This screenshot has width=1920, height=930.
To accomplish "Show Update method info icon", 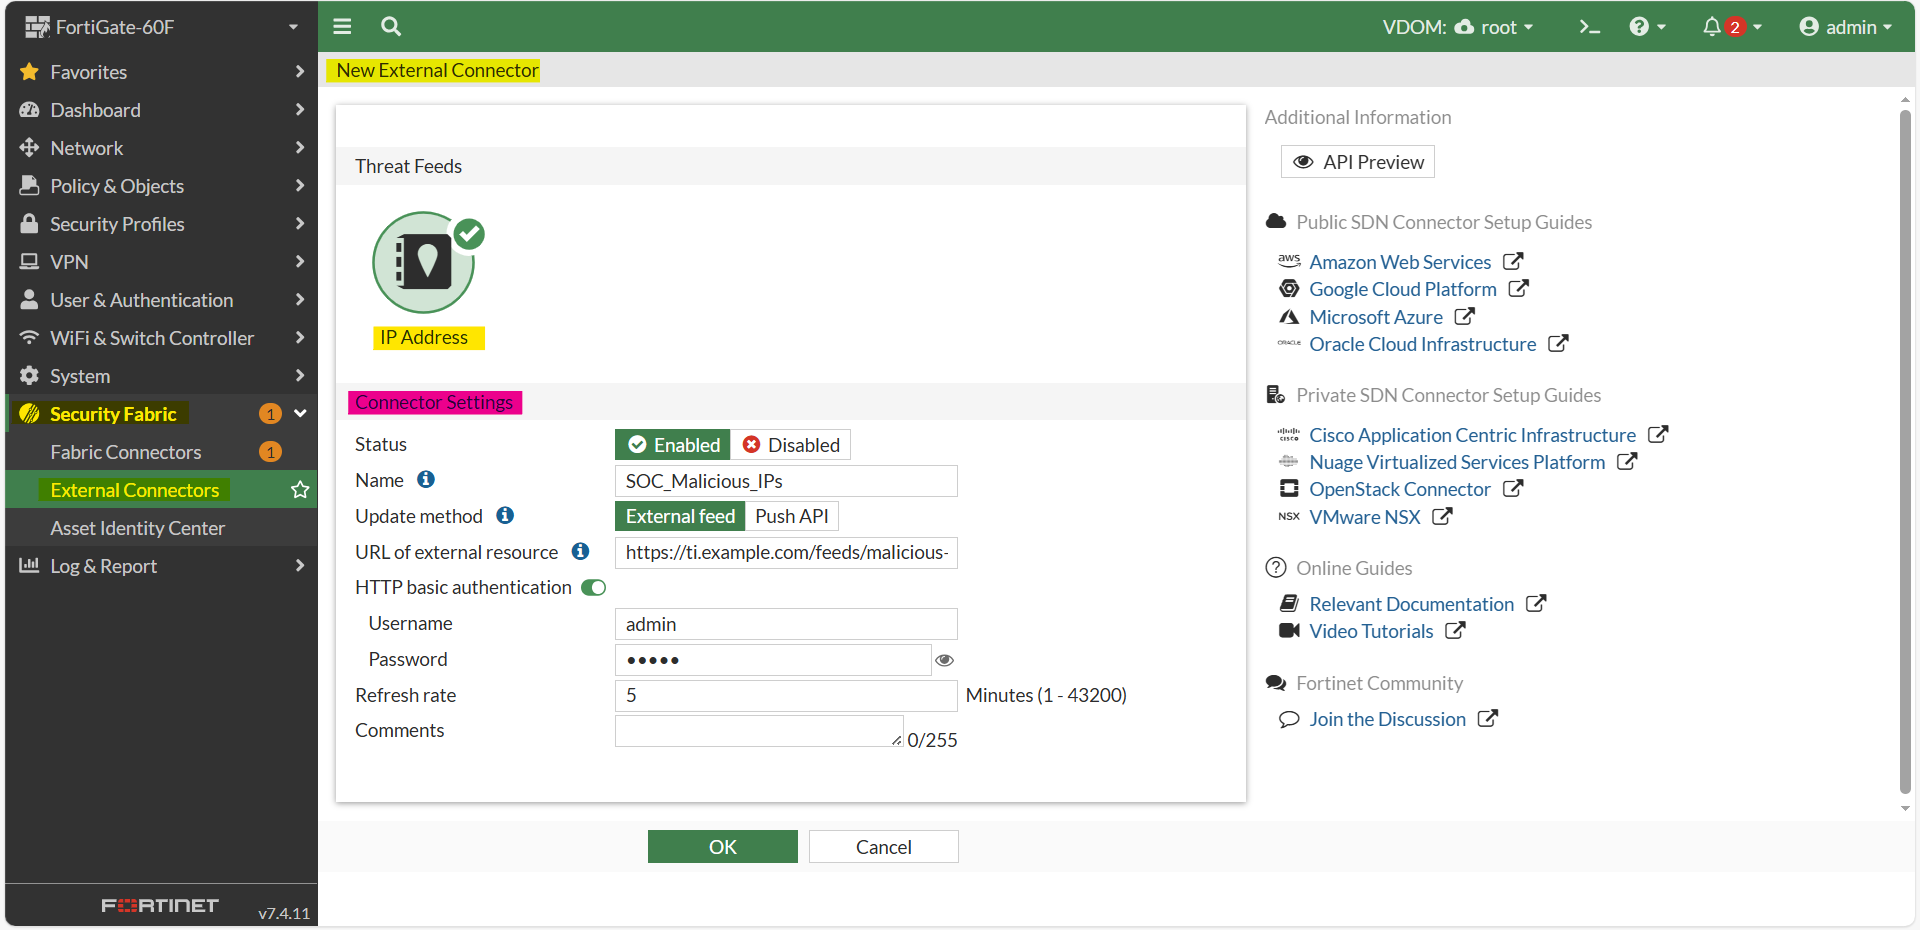I will (505, 516).
